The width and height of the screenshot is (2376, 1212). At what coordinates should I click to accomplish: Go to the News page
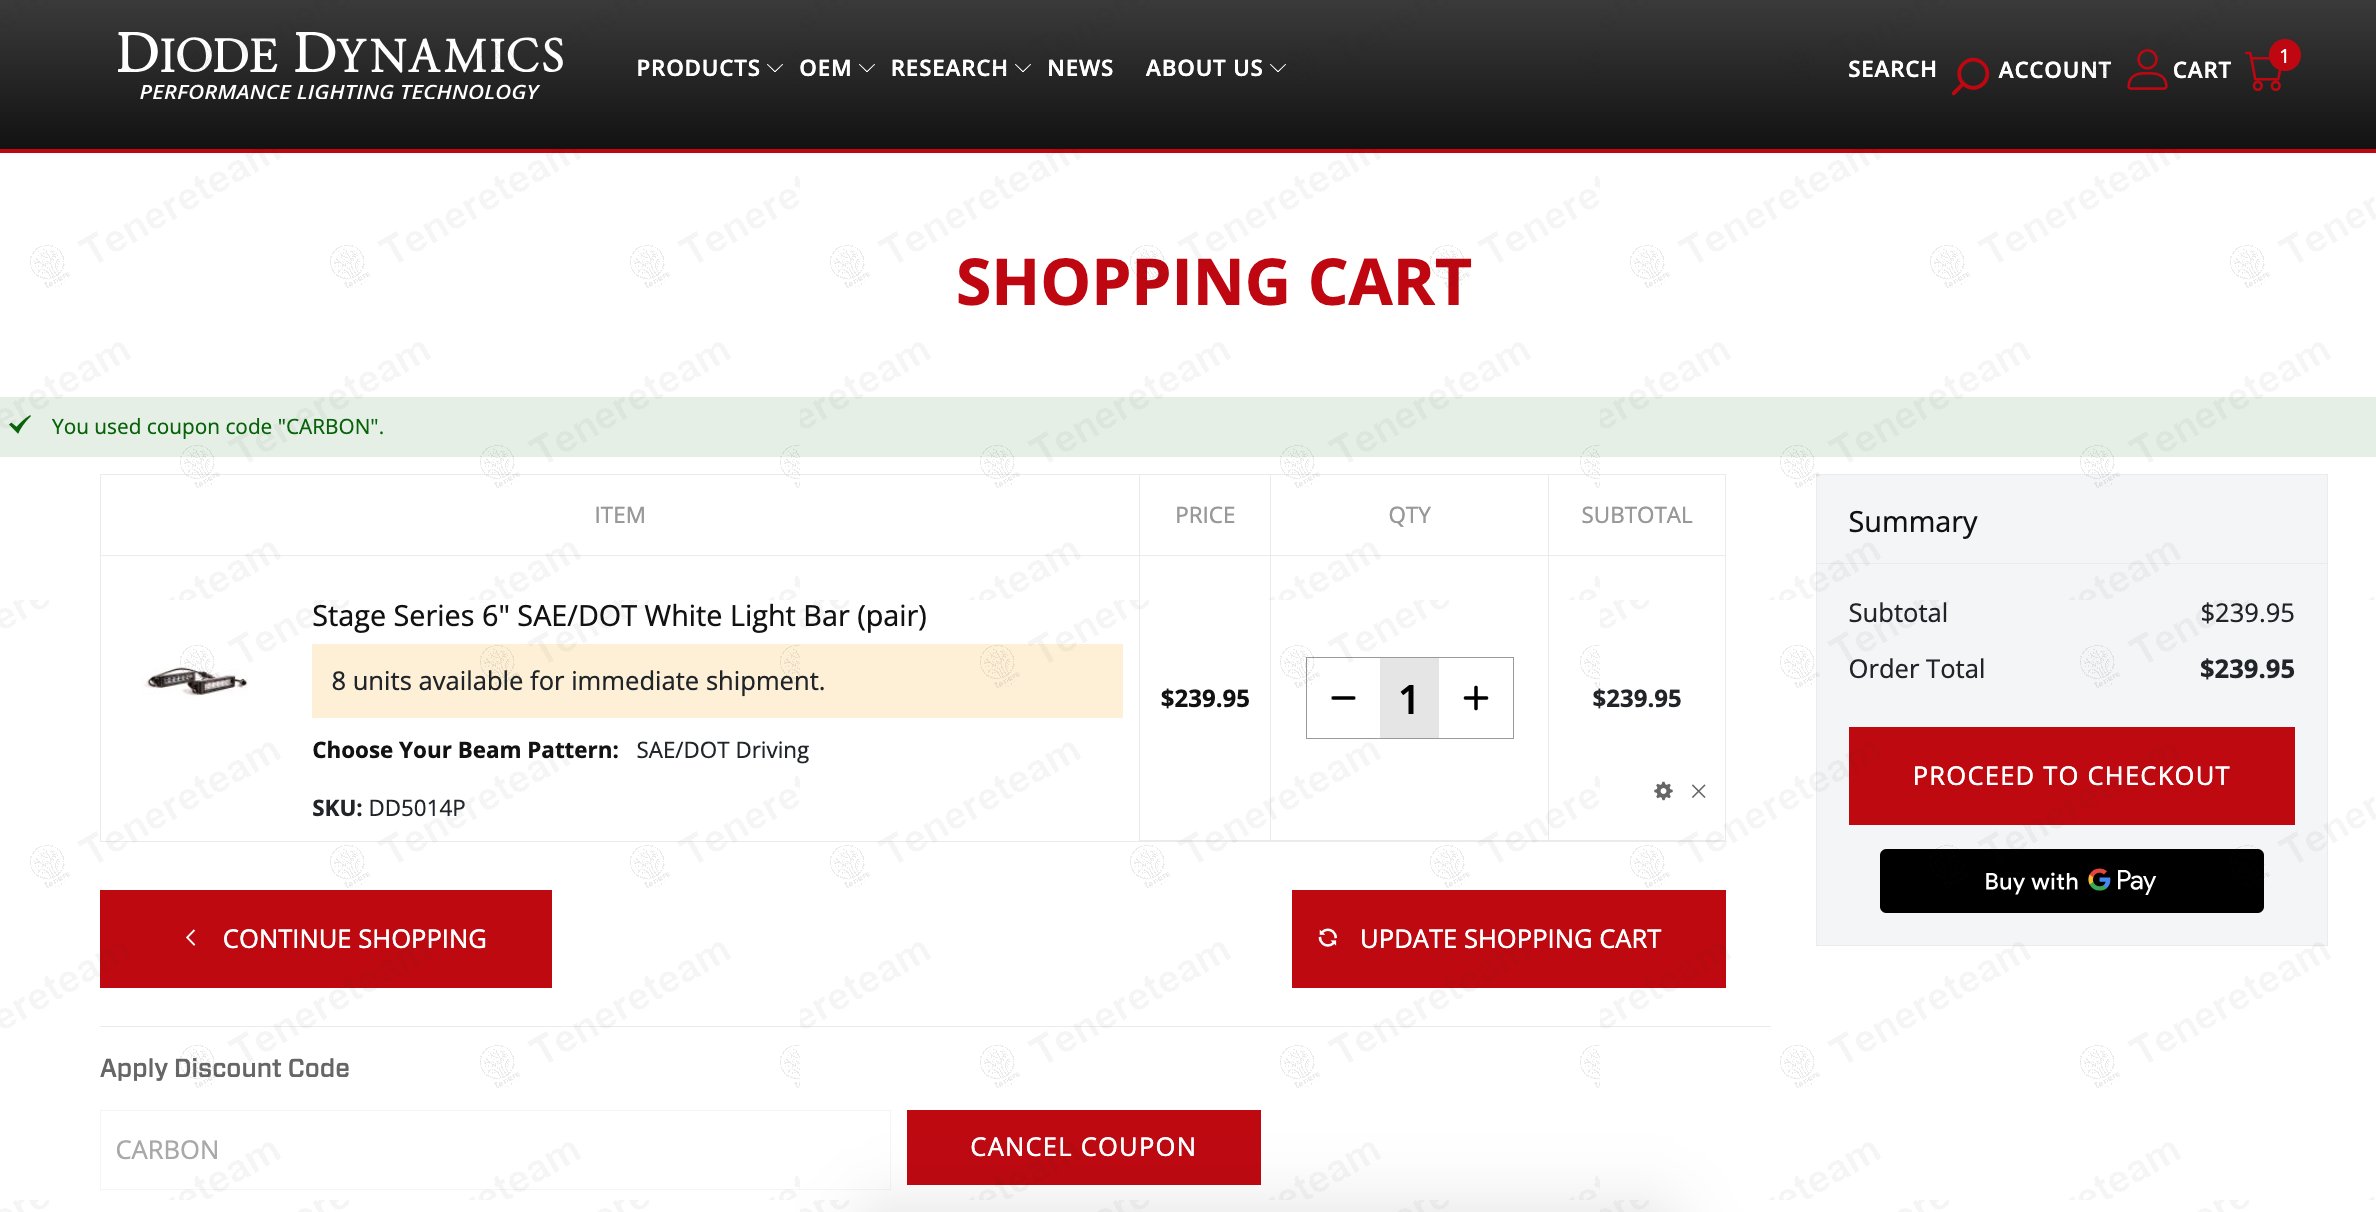tap(1080, 68)
